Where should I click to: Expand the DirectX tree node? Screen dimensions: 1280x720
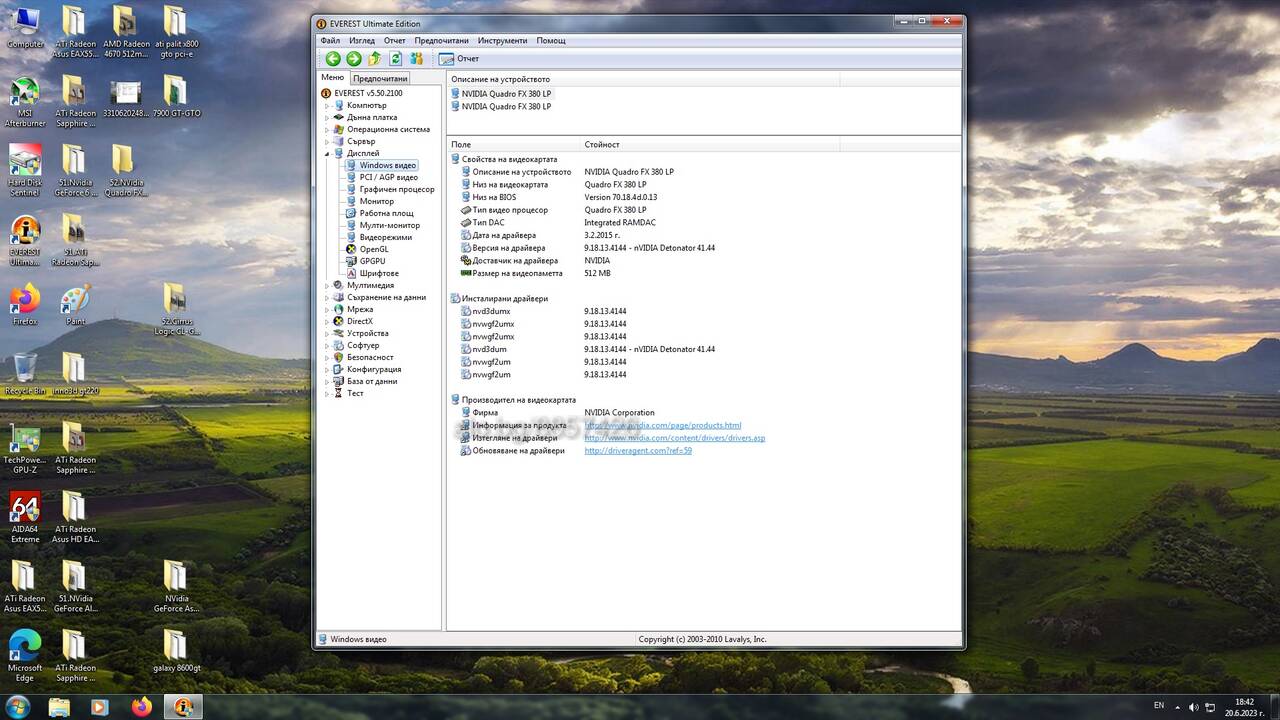coord(327,321)
